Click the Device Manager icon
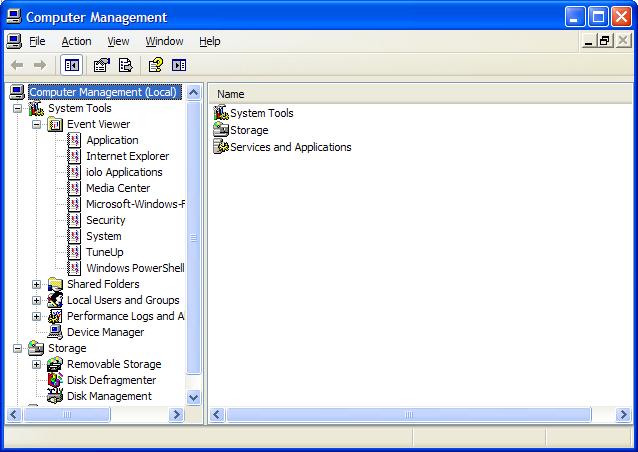This screenshot has height=452, width=638. (x=55, y=332)
